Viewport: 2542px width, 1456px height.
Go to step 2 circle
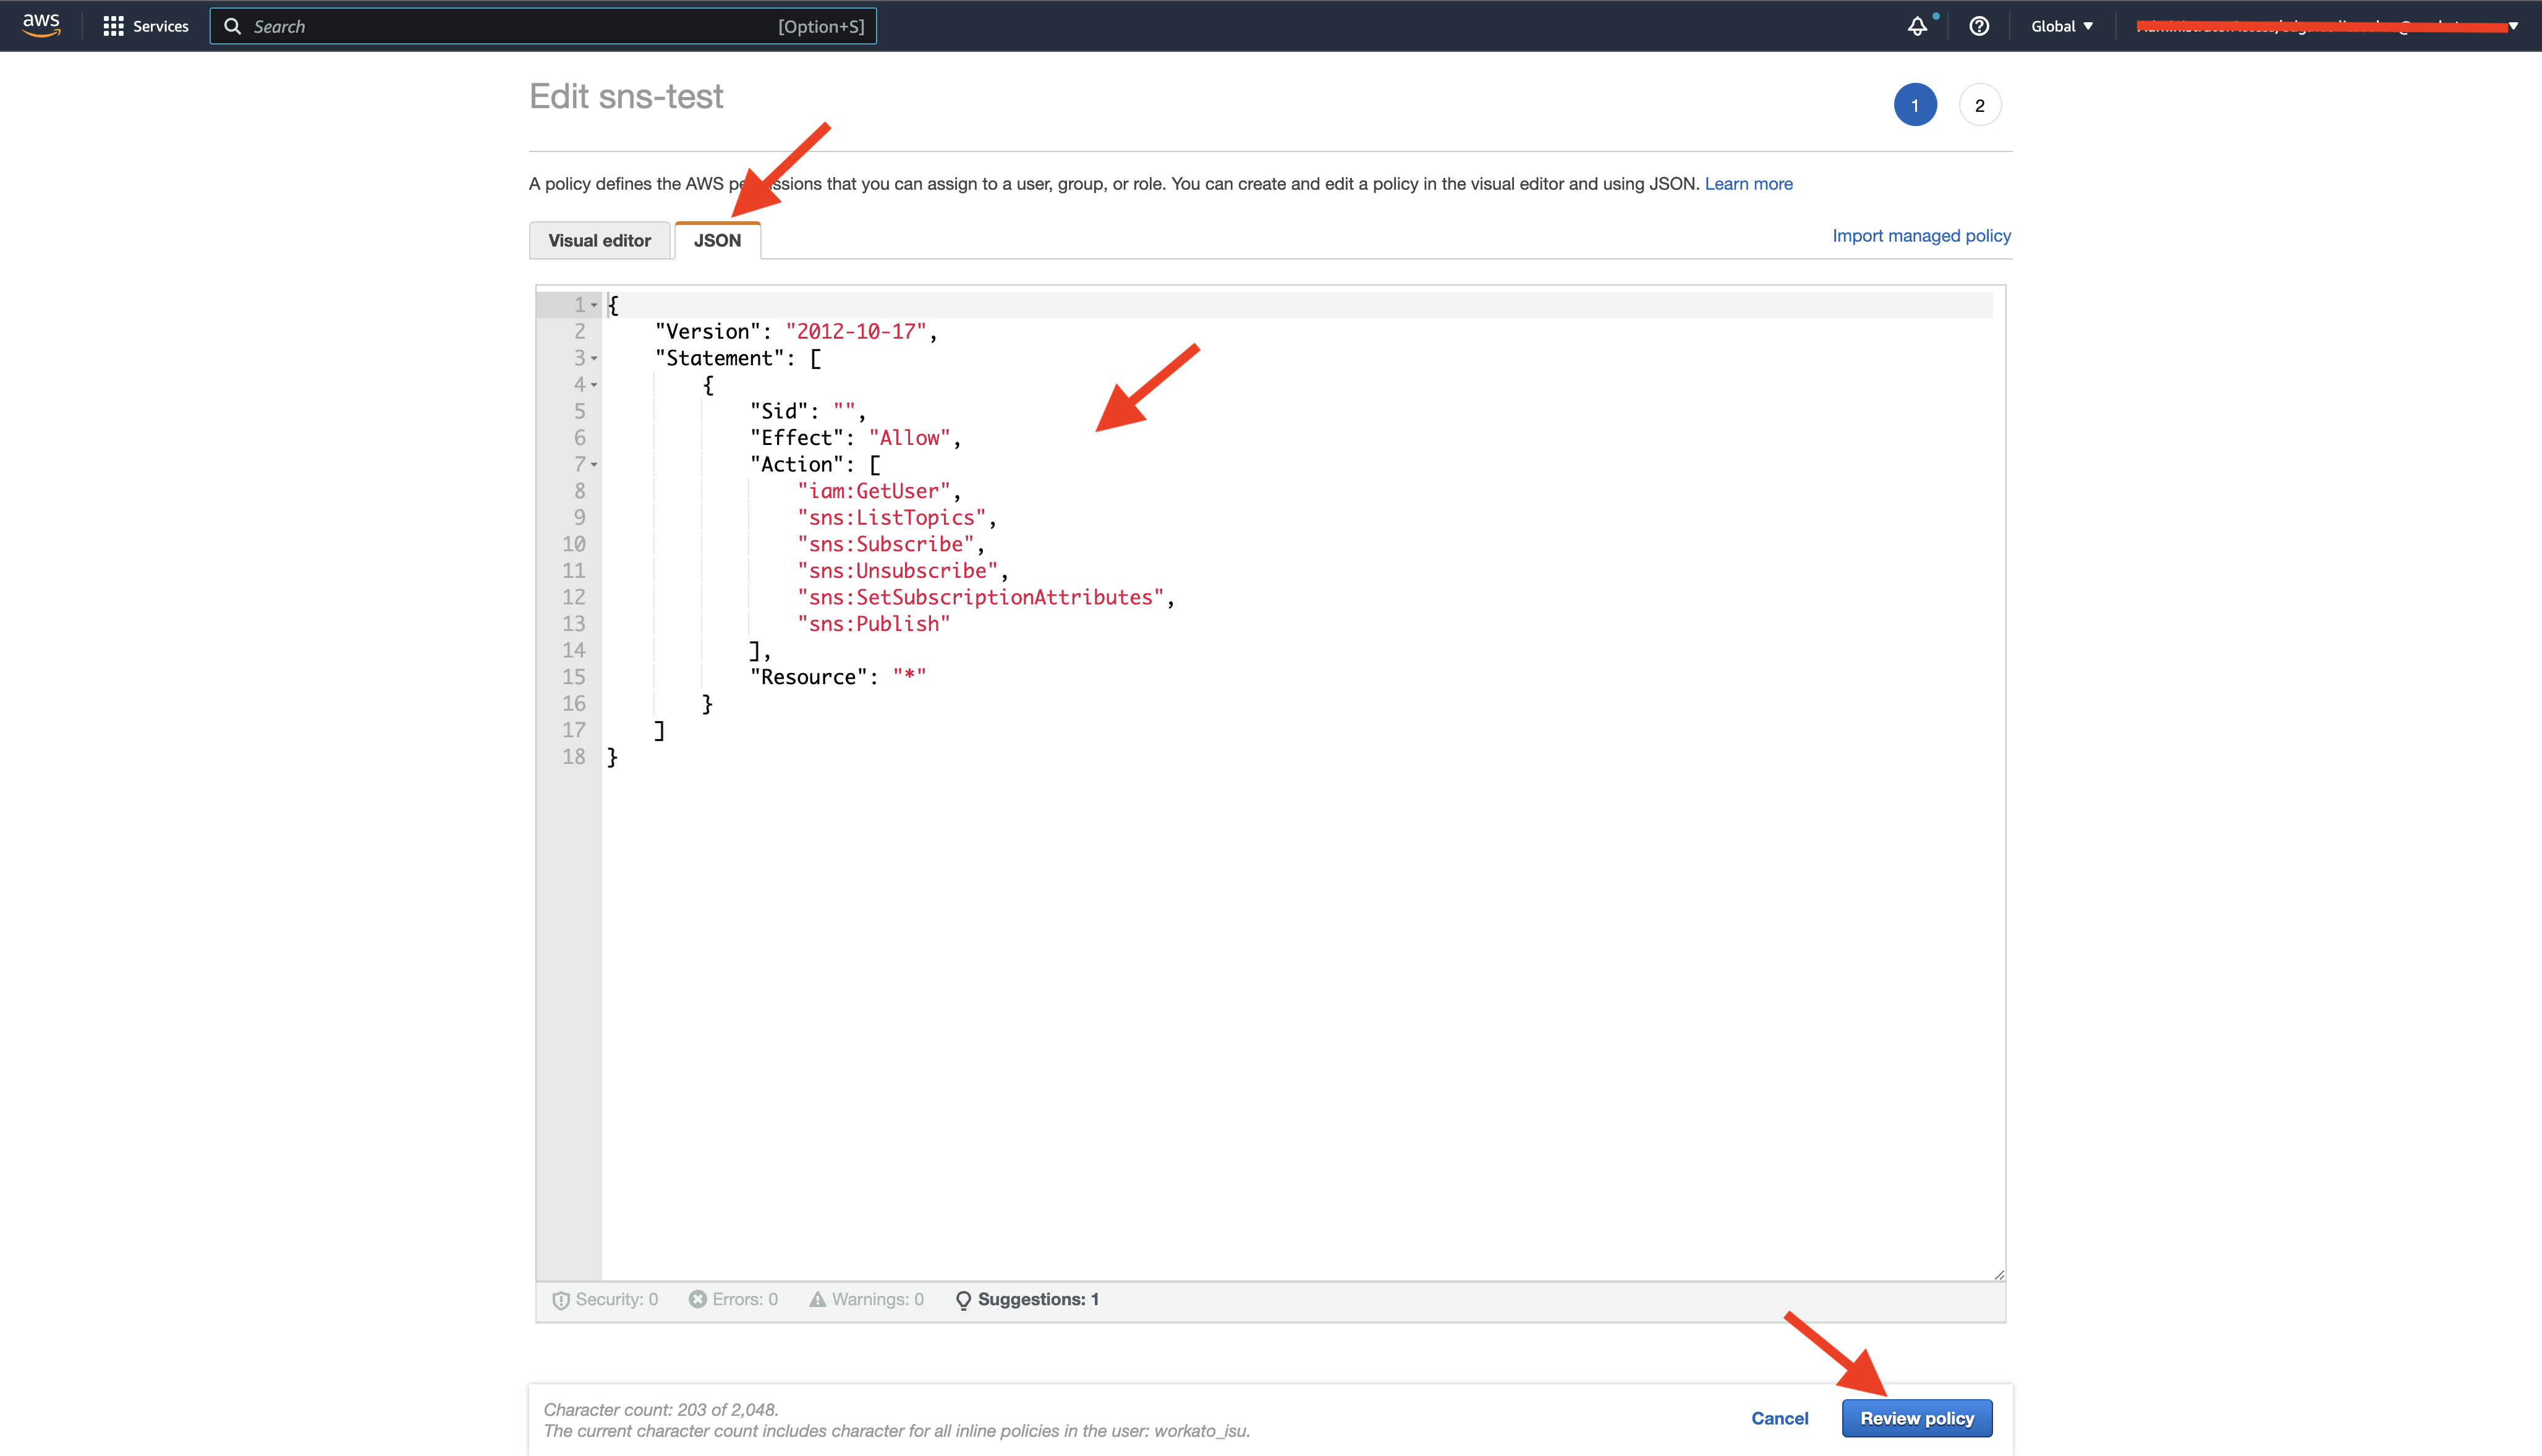1979,105
